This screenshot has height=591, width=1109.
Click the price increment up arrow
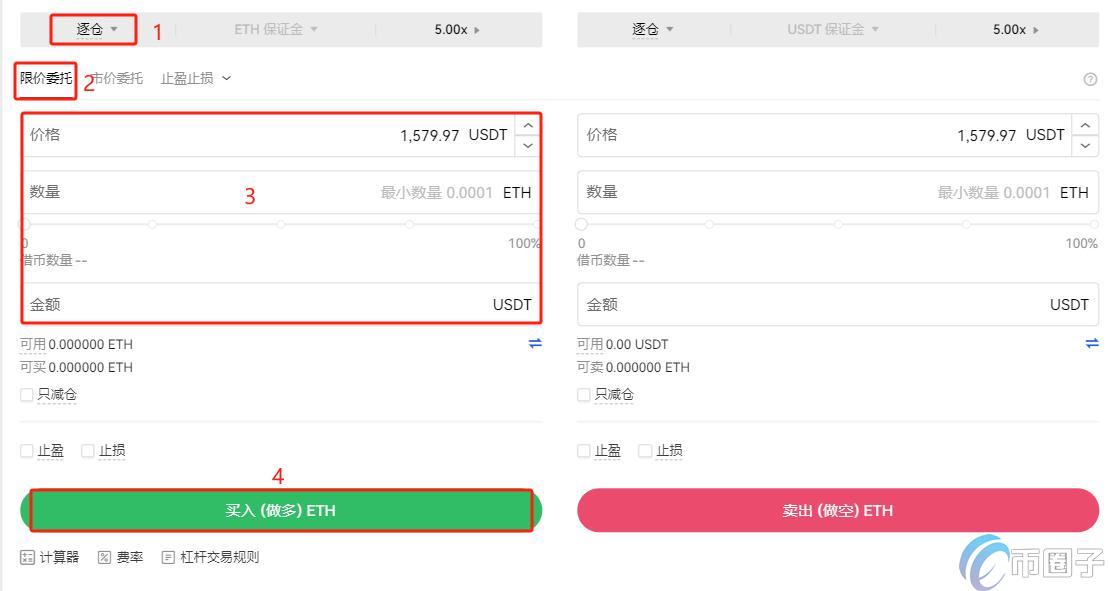click(x=527, y=124)
